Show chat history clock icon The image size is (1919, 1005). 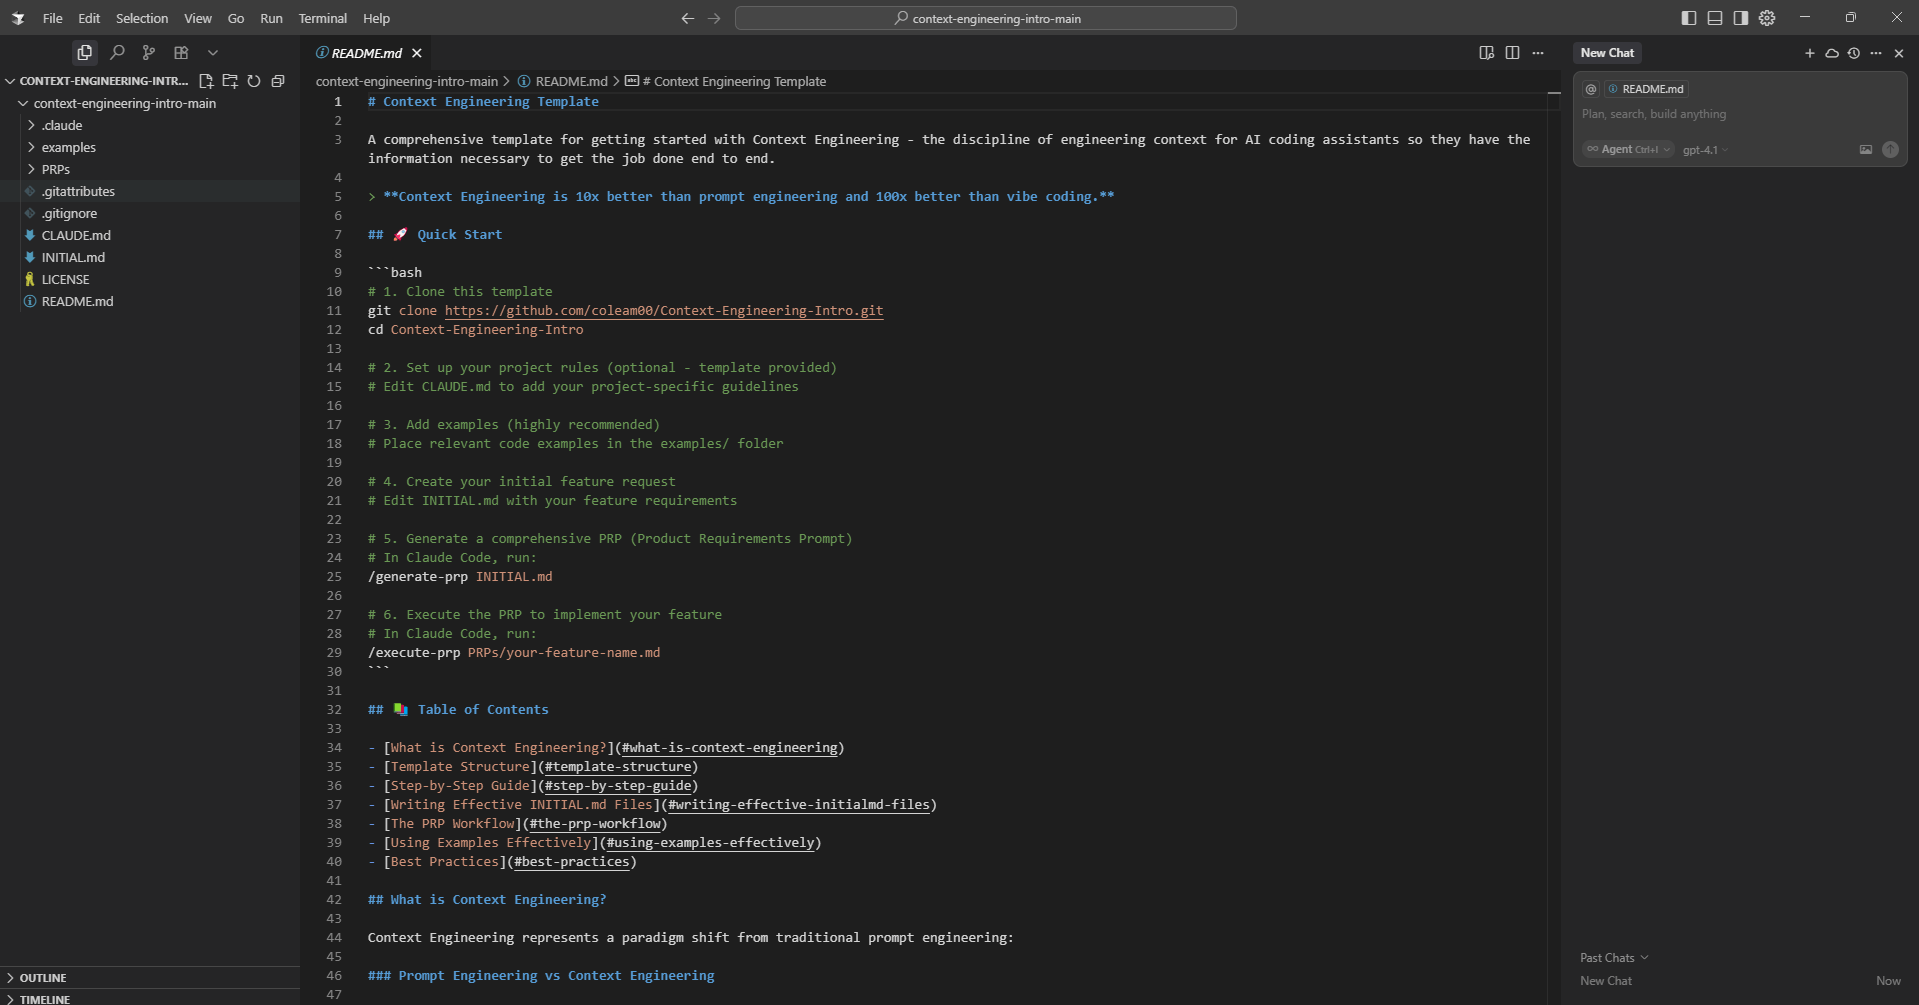pyautogui.click(x=1854, y=53)
